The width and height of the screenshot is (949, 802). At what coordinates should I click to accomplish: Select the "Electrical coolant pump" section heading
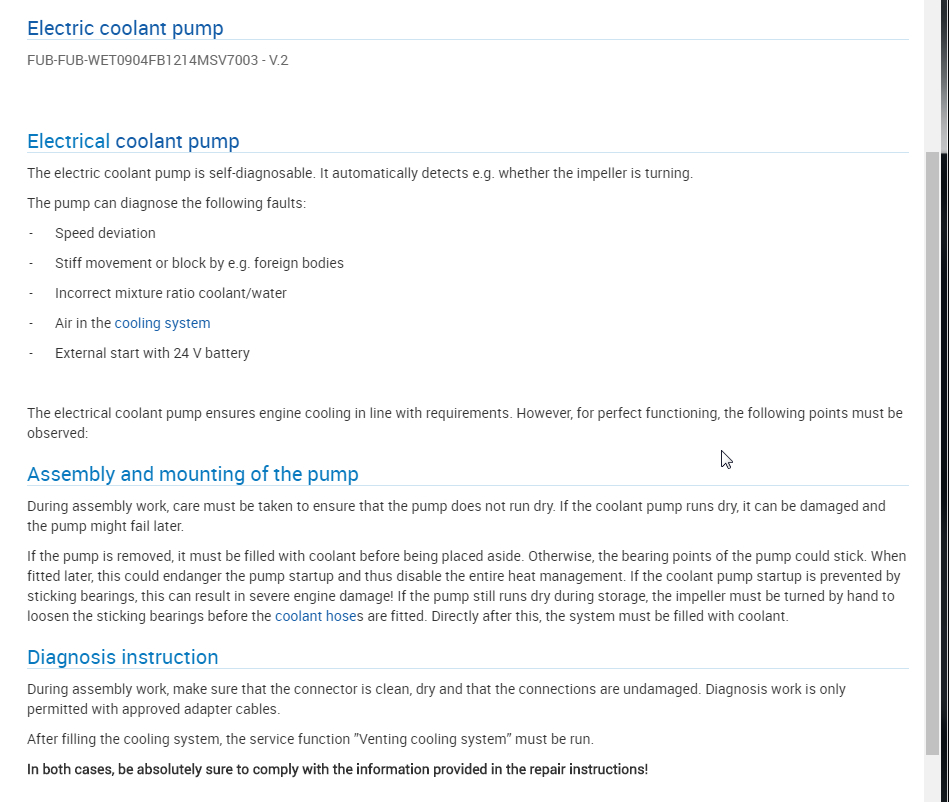(x=133, y=141)
